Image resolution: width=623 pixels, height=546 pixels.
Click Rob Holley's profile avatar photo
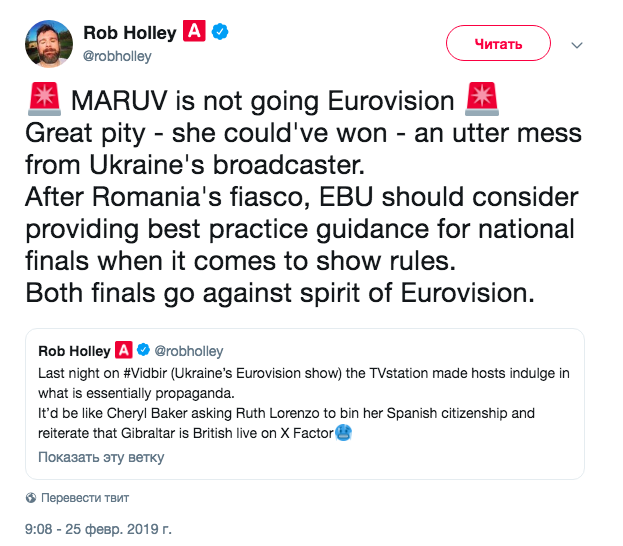click(x=48, y=43)
